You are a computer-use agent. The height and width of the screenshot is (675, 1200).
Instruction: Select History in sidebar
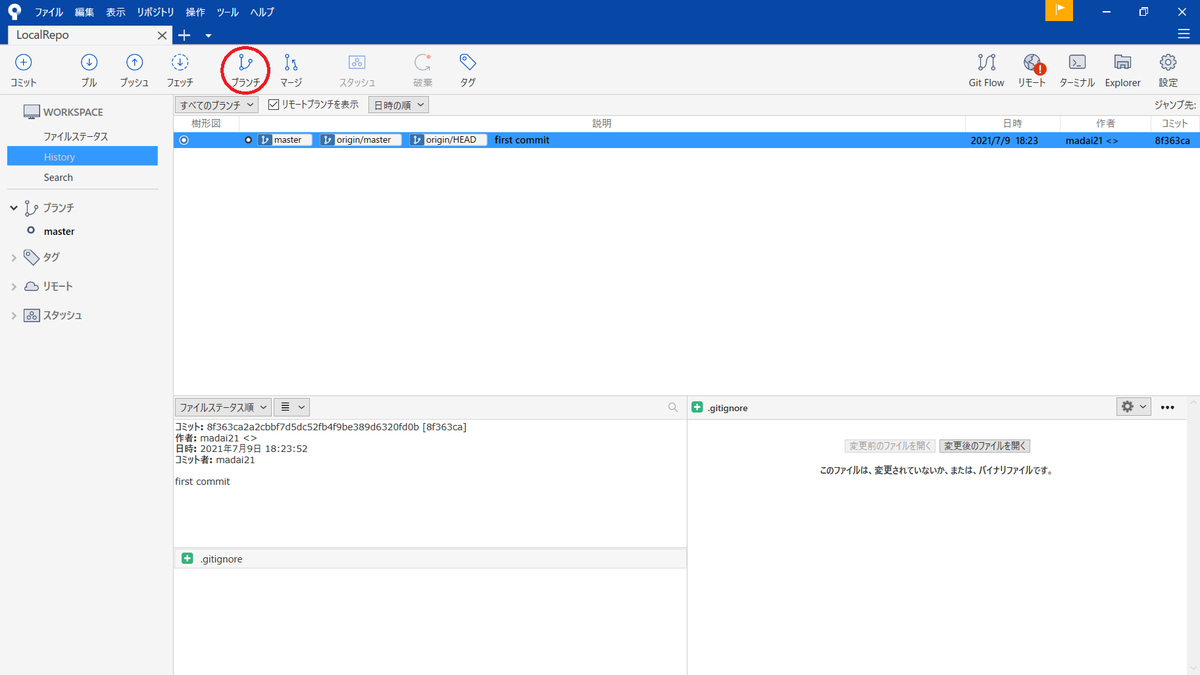[x=82, y=156]
